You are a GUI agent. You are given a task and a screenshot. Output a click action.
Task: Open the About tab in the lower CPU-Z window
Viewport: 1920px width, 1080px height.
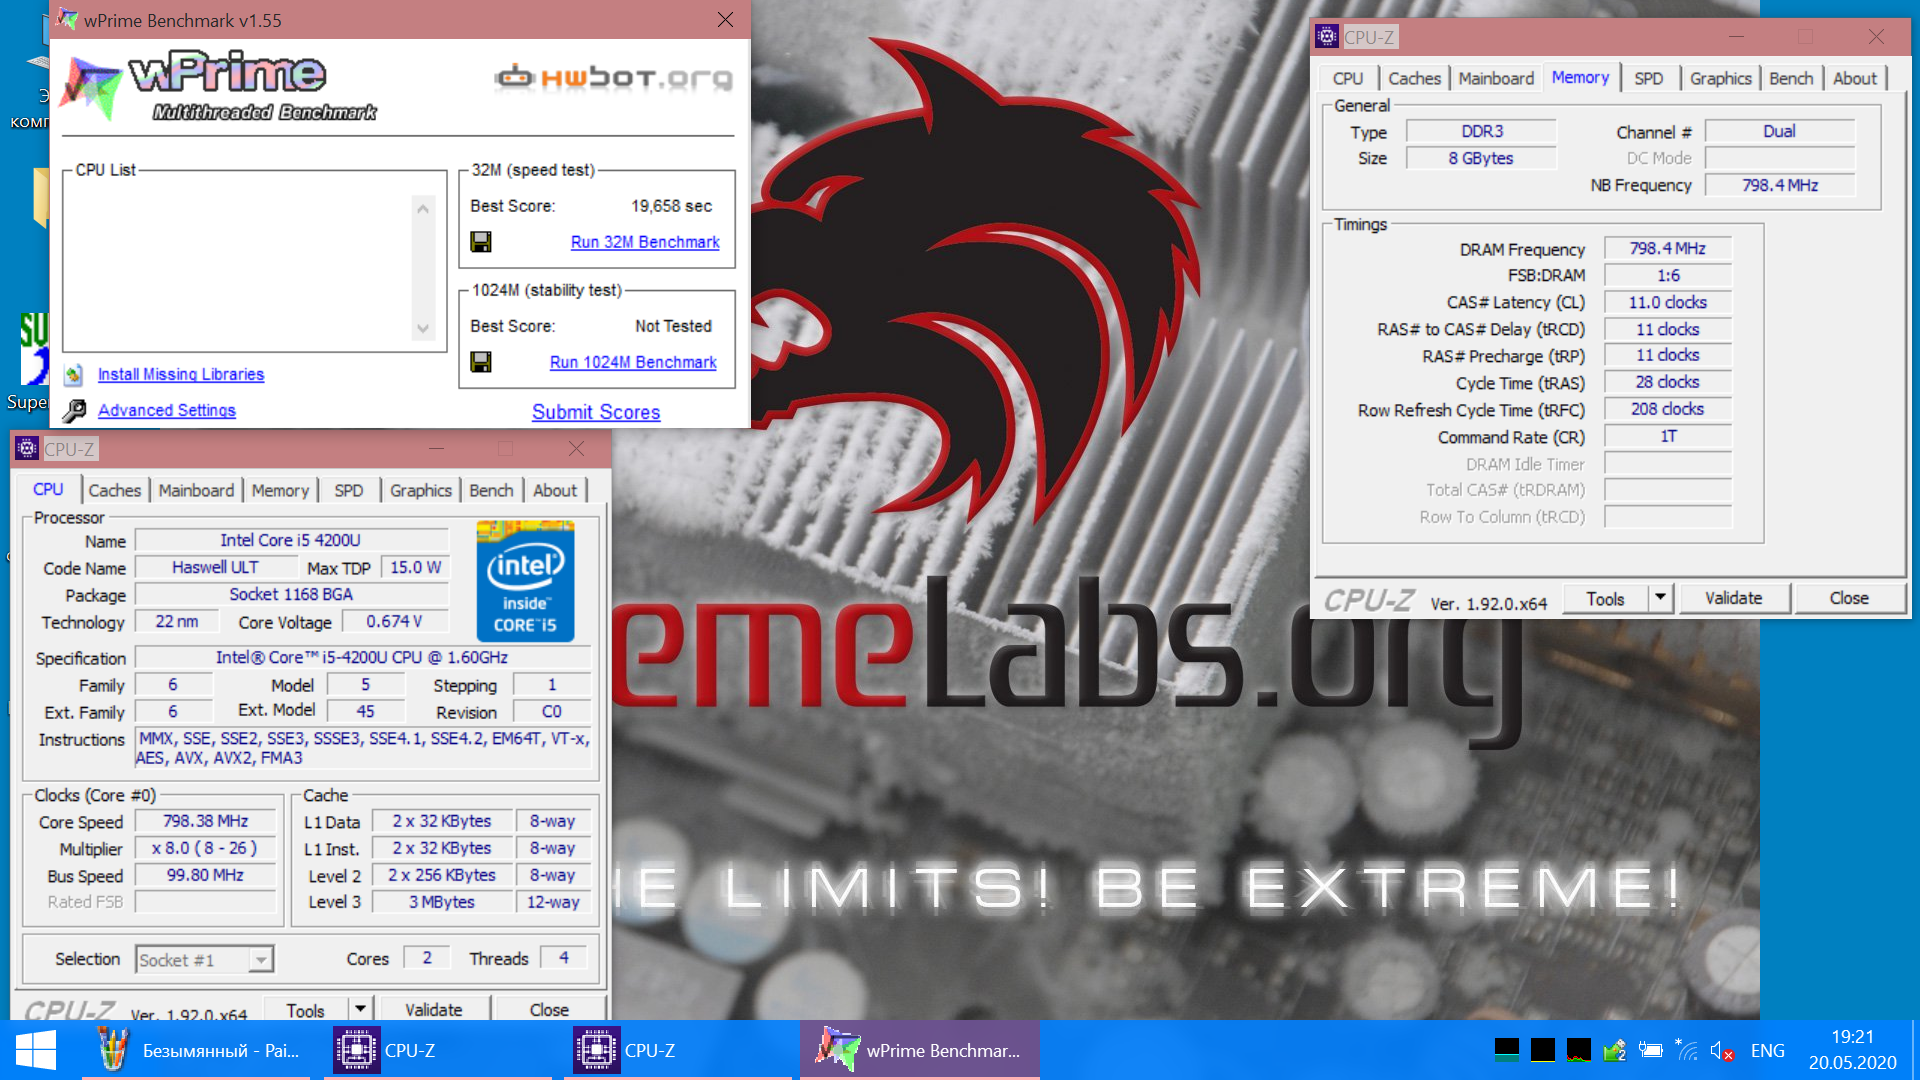[x=555, y=490]
